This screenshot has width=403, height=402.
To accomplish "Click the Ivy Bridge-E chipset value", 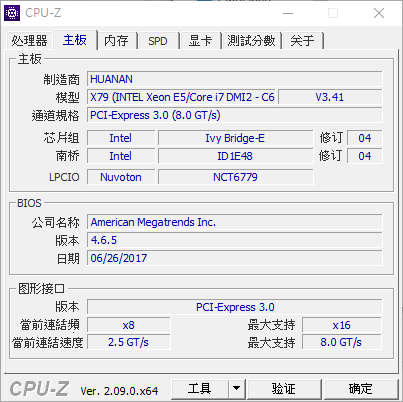I will pos(235,138).
